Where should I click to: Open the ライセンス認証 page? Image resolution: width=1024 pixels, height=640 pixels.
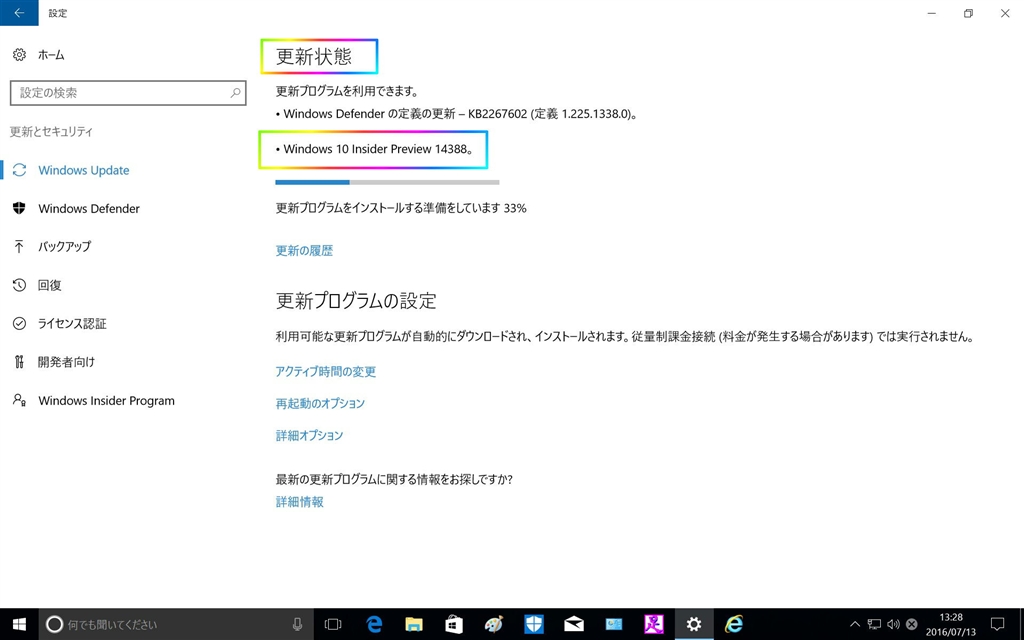[x=72, y=323]
